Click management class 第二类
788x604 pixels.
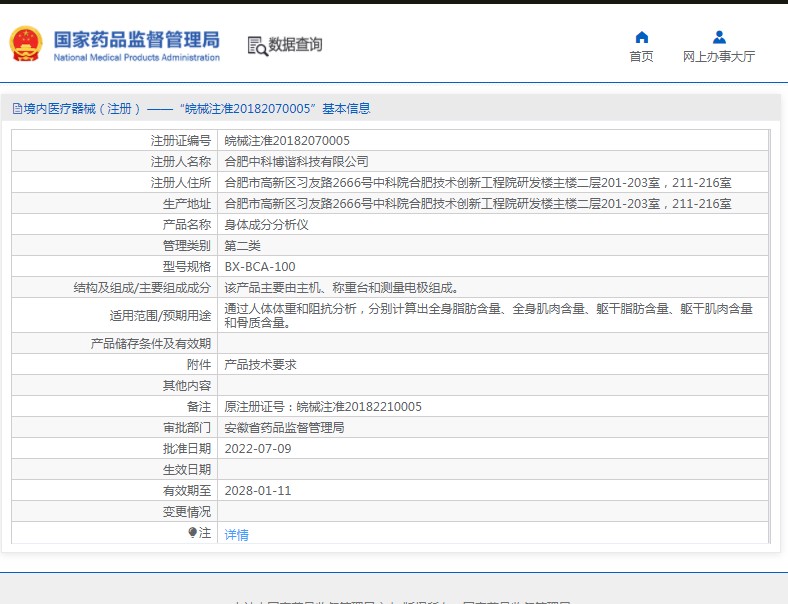(242, 246)
